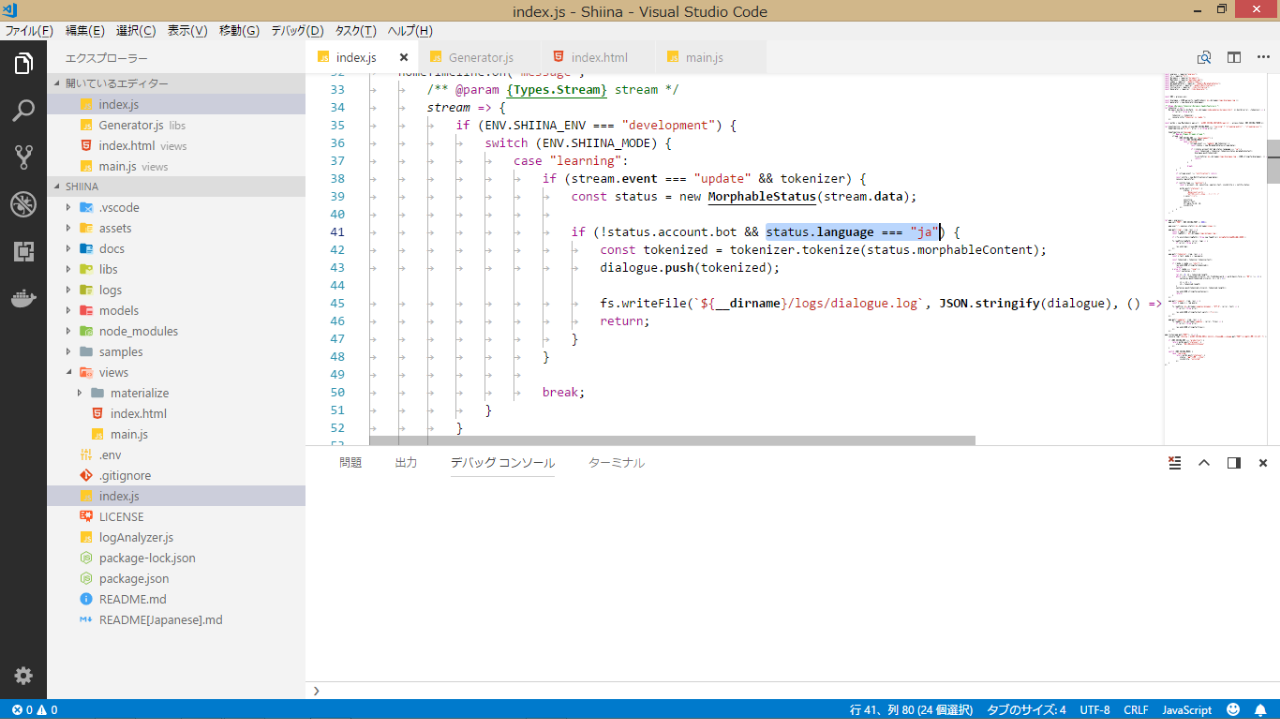Toggle panel position to the side

click(x=1234, y=463)
